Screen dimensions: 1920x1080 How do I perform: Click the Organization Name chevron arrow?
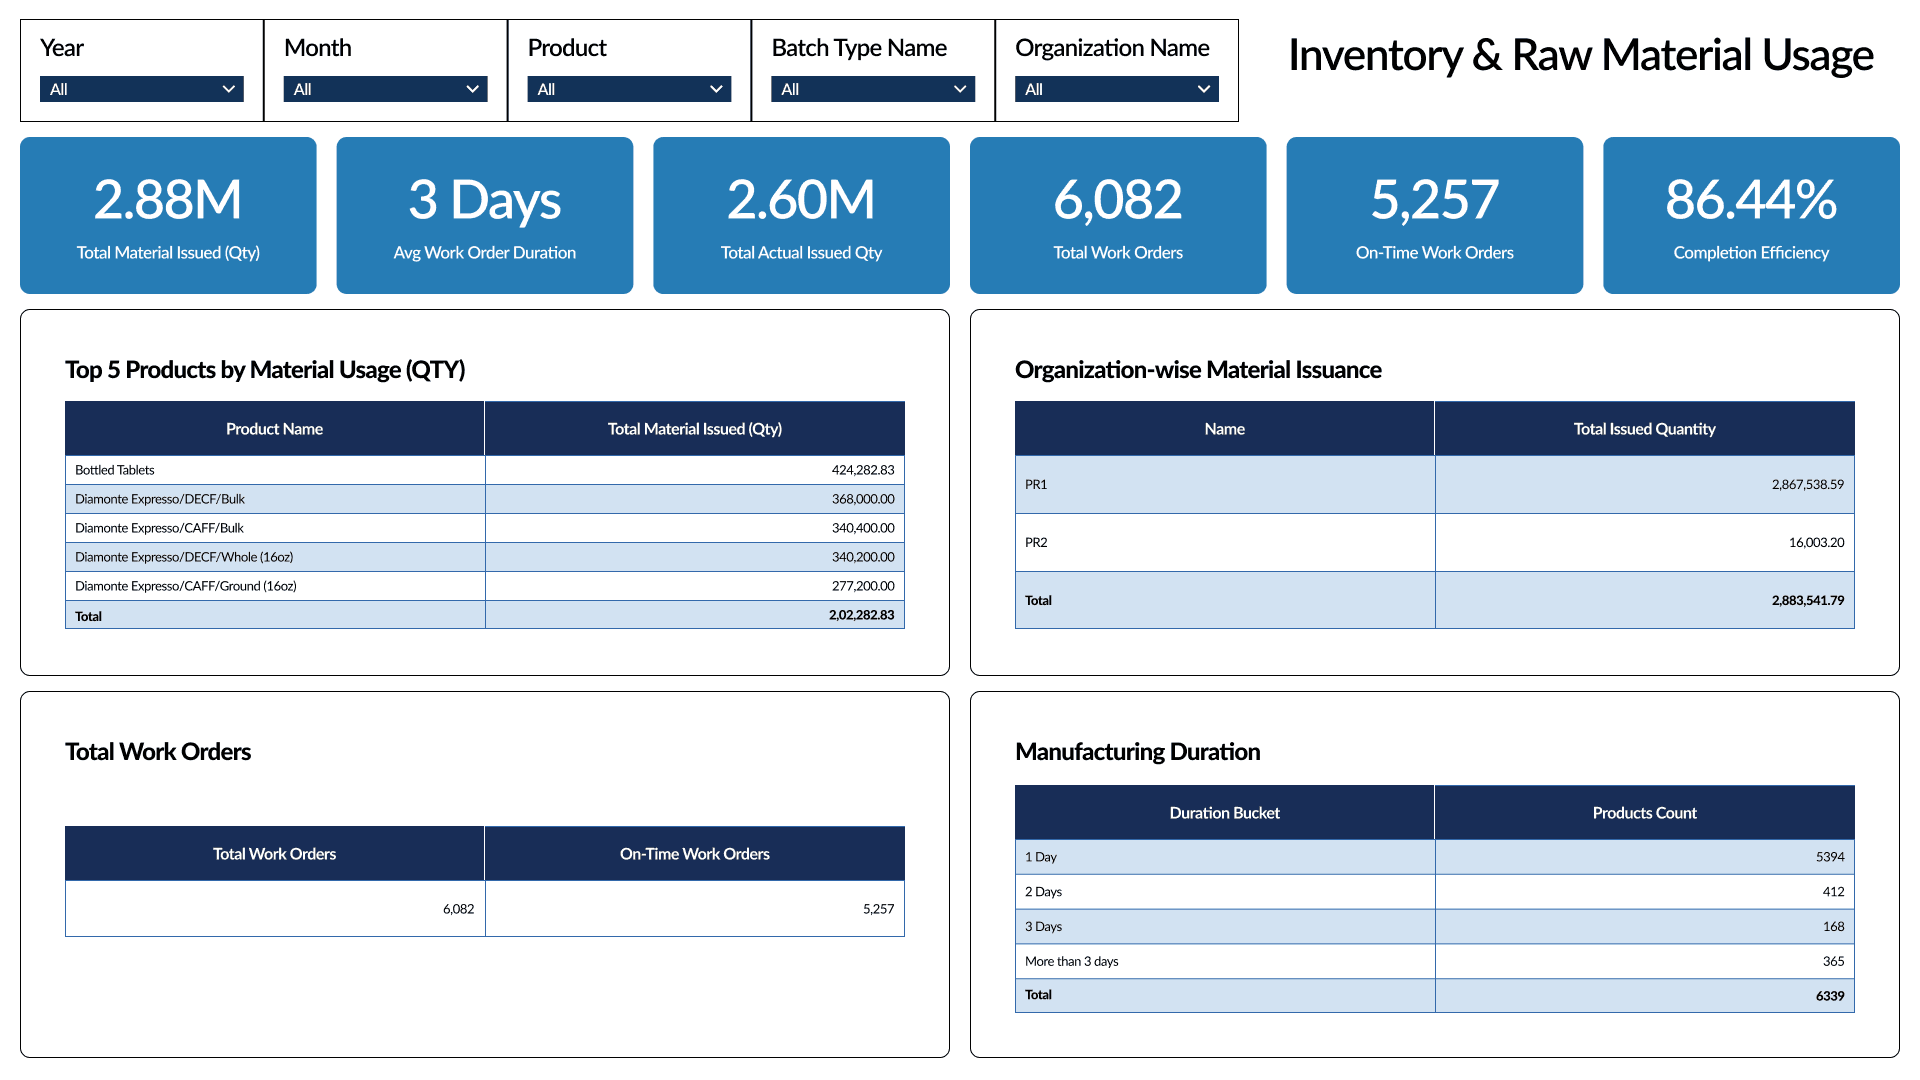pos(1202,89)
